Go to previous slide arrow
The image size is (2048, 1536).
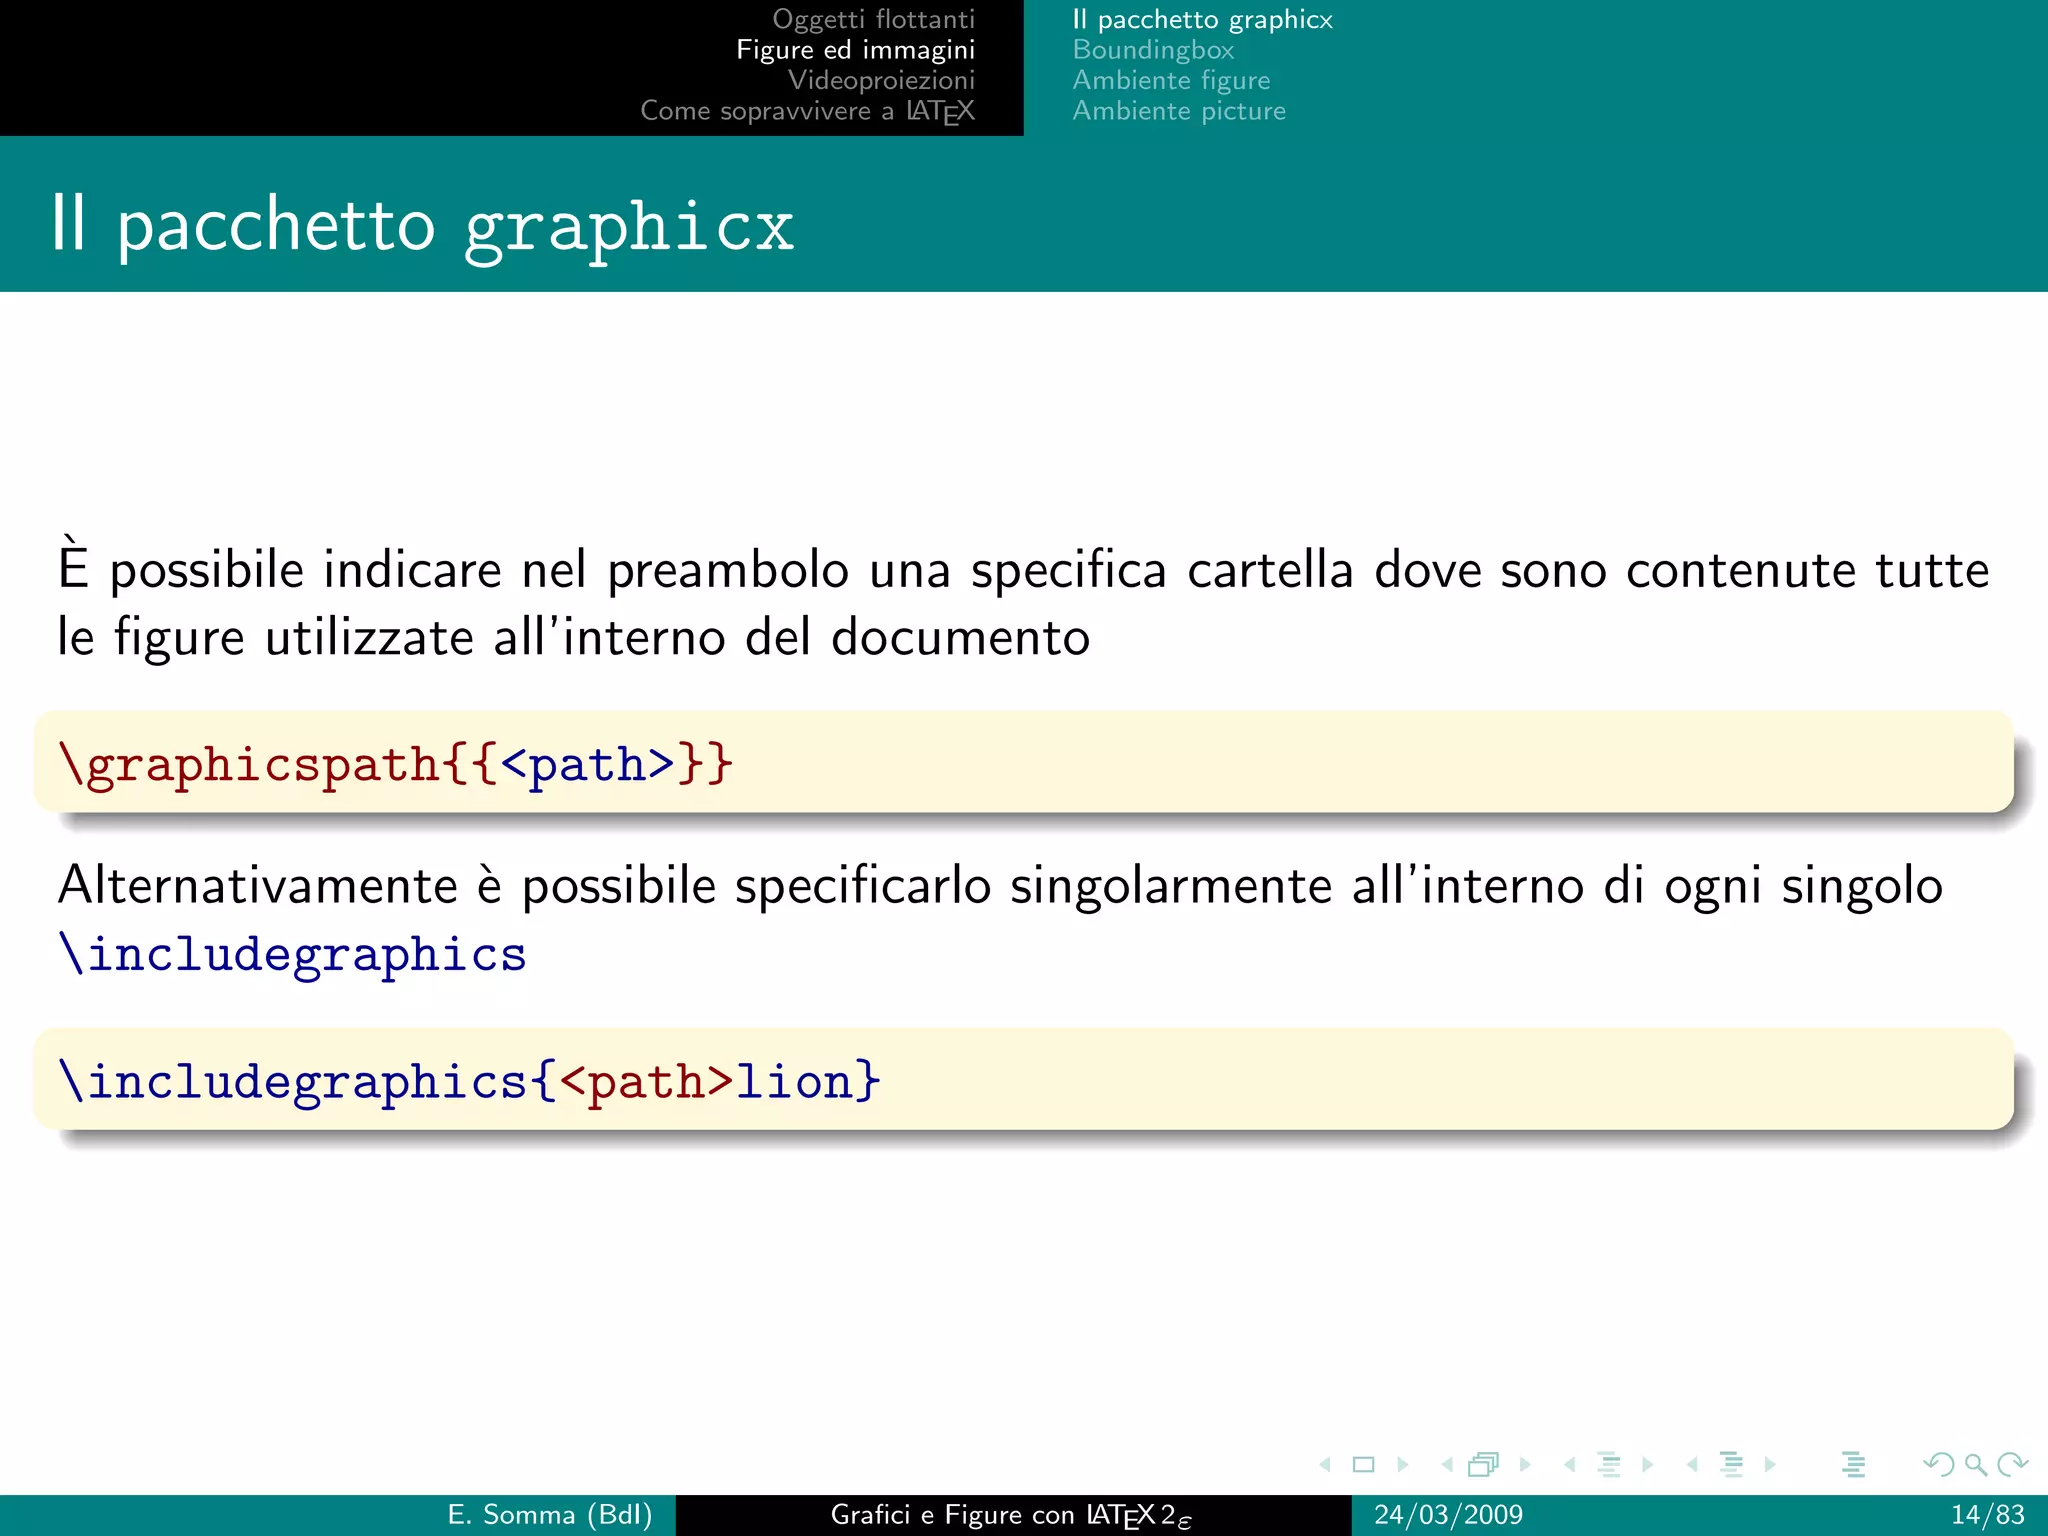pyautogui.click(x=1325, y=1465)
